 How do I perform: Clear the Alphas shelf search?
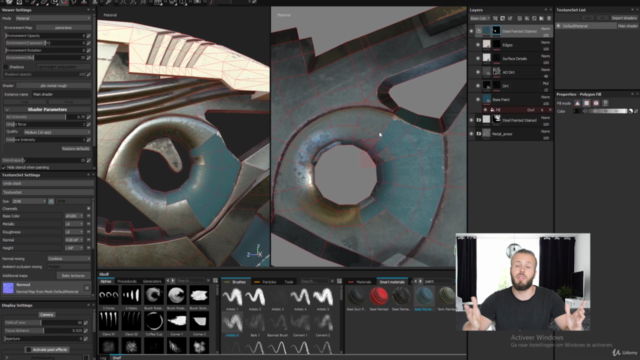pyautogui.click(x=209, y=281)
